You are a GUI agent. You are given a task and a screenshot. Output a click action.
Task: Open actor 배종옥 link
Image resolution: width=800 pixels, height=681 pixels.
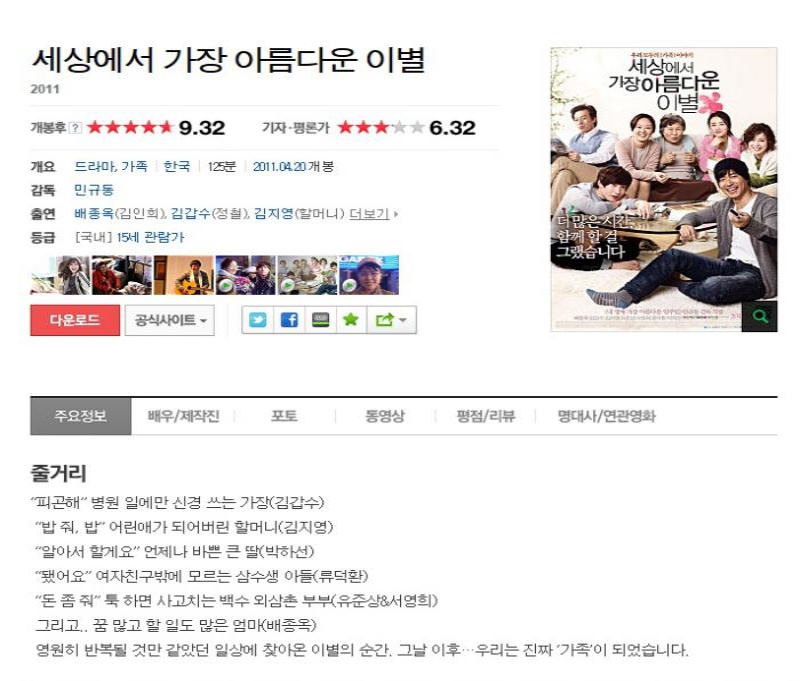pos(94,214)
